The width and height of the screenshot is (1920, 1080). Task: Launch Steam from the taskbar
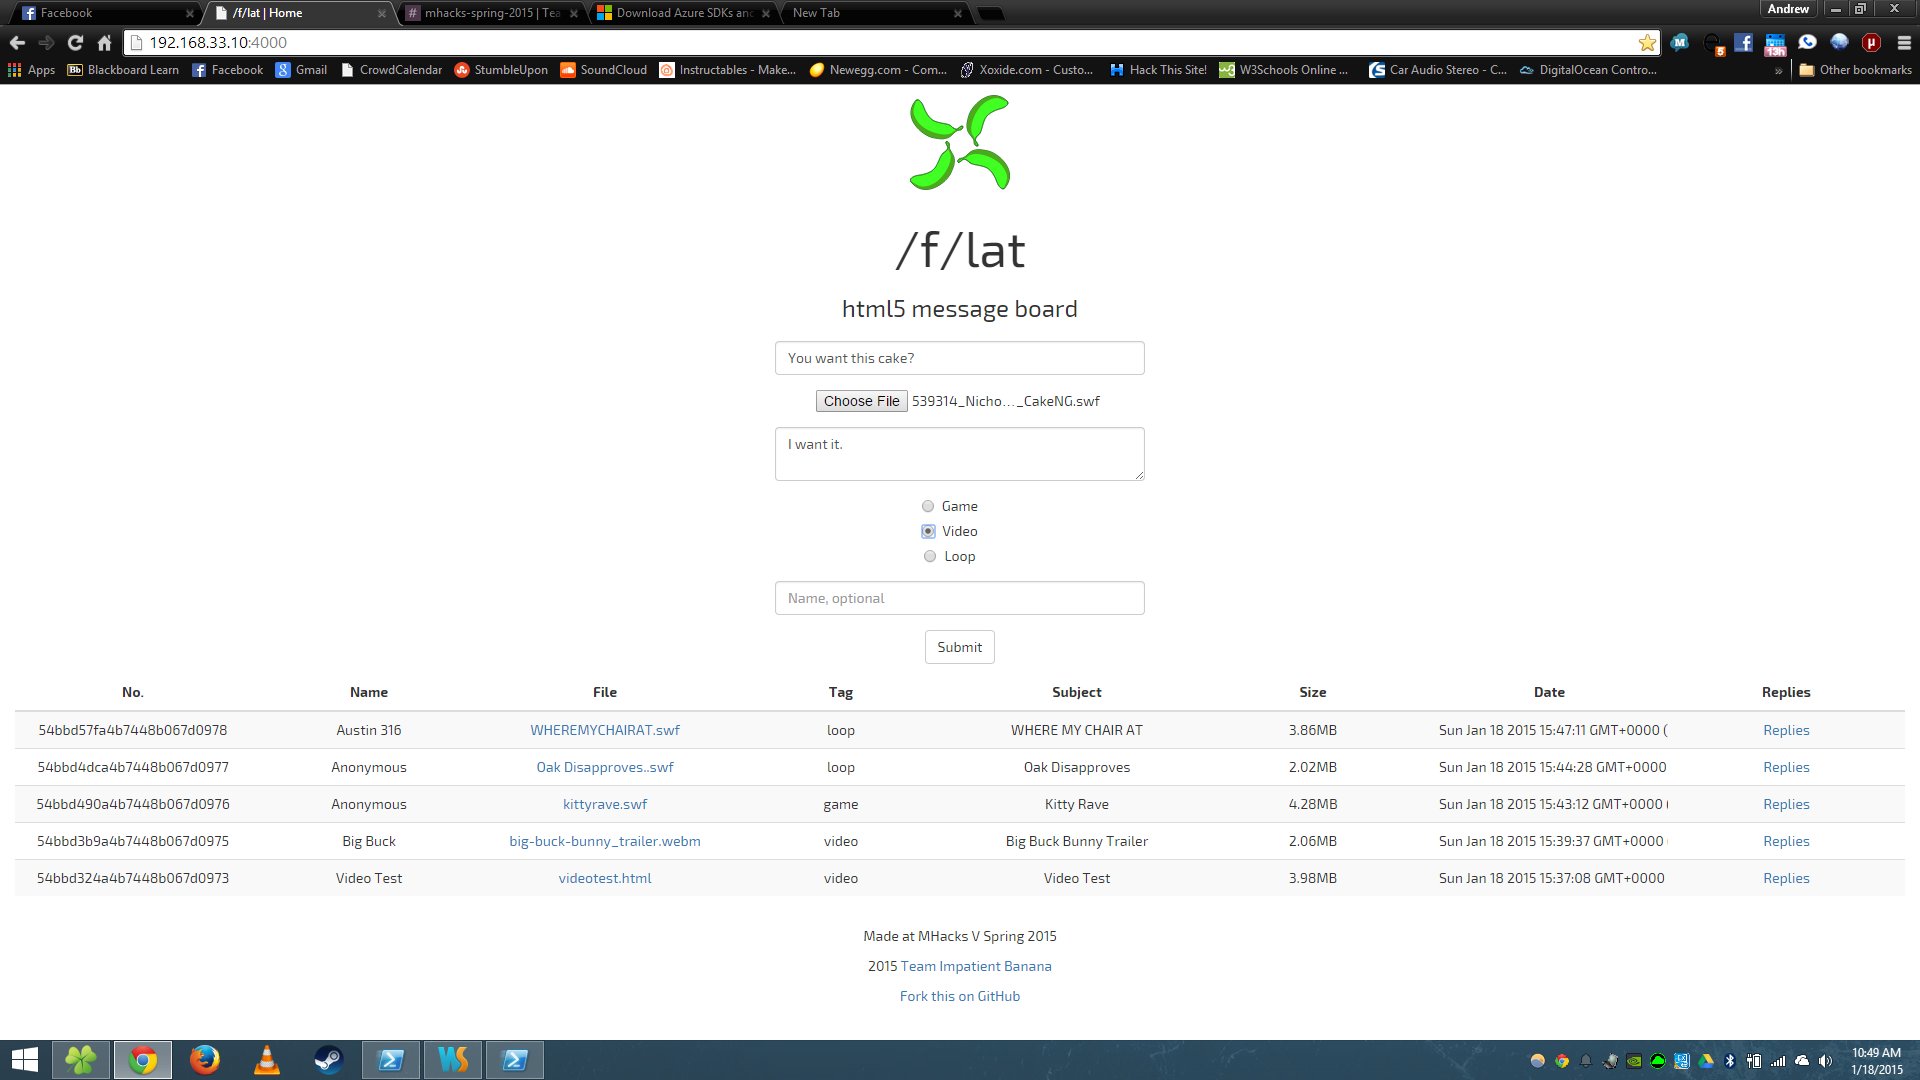[x=328, y=1059]
